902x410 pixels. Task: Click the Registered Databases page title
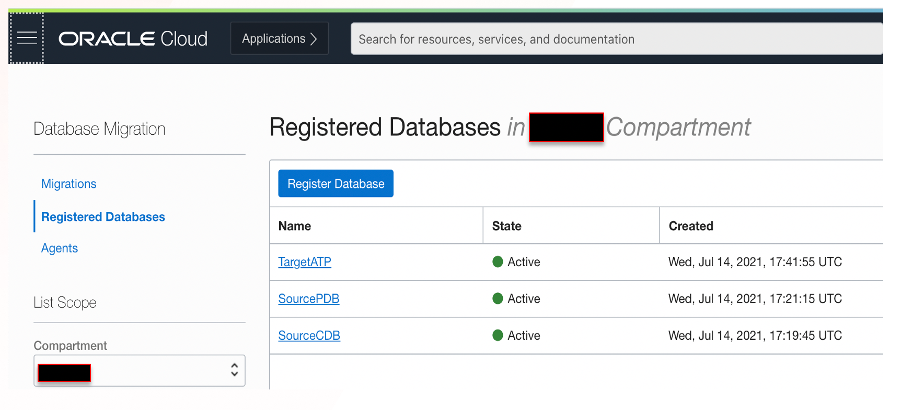point(385,127)
